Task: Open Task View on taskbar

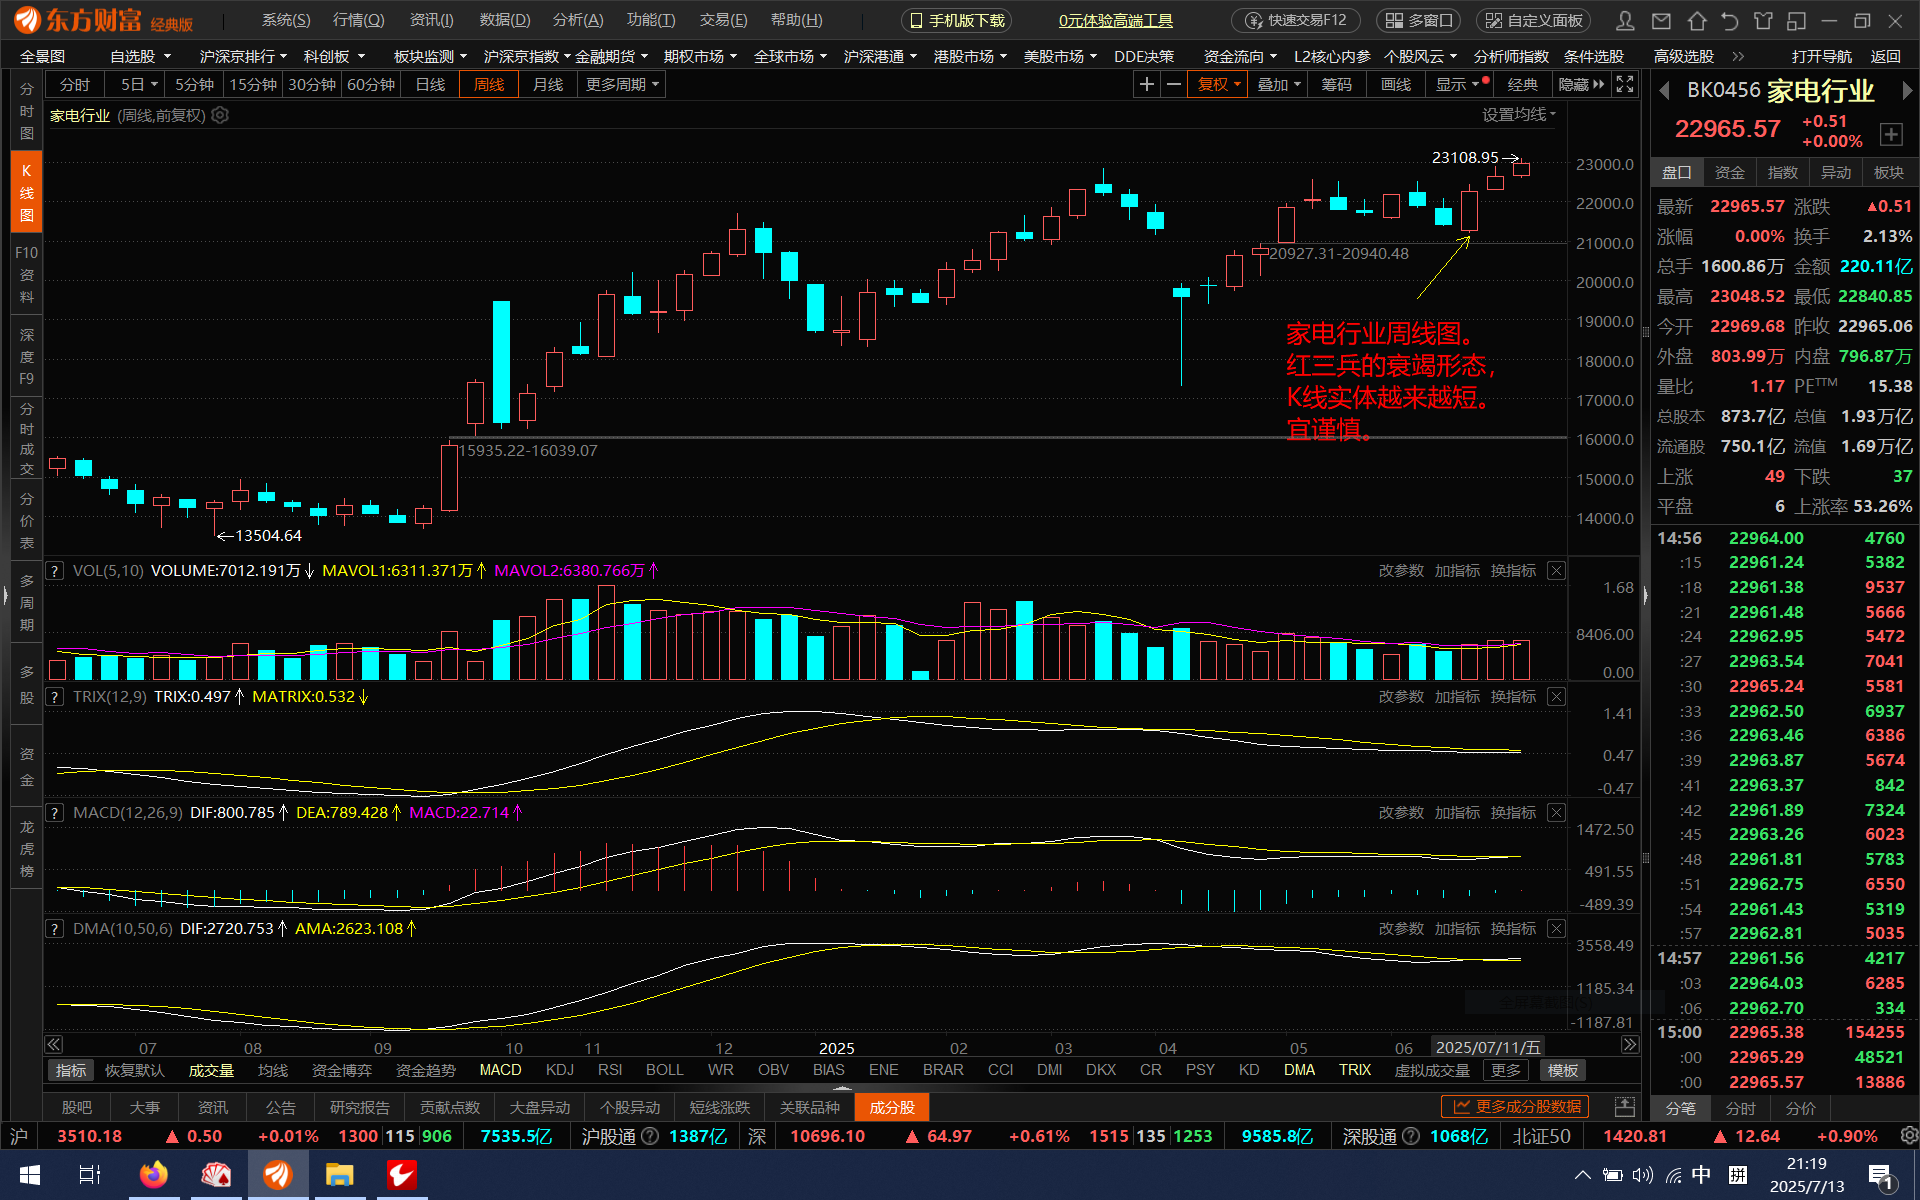Action: tap(90, 1174)
